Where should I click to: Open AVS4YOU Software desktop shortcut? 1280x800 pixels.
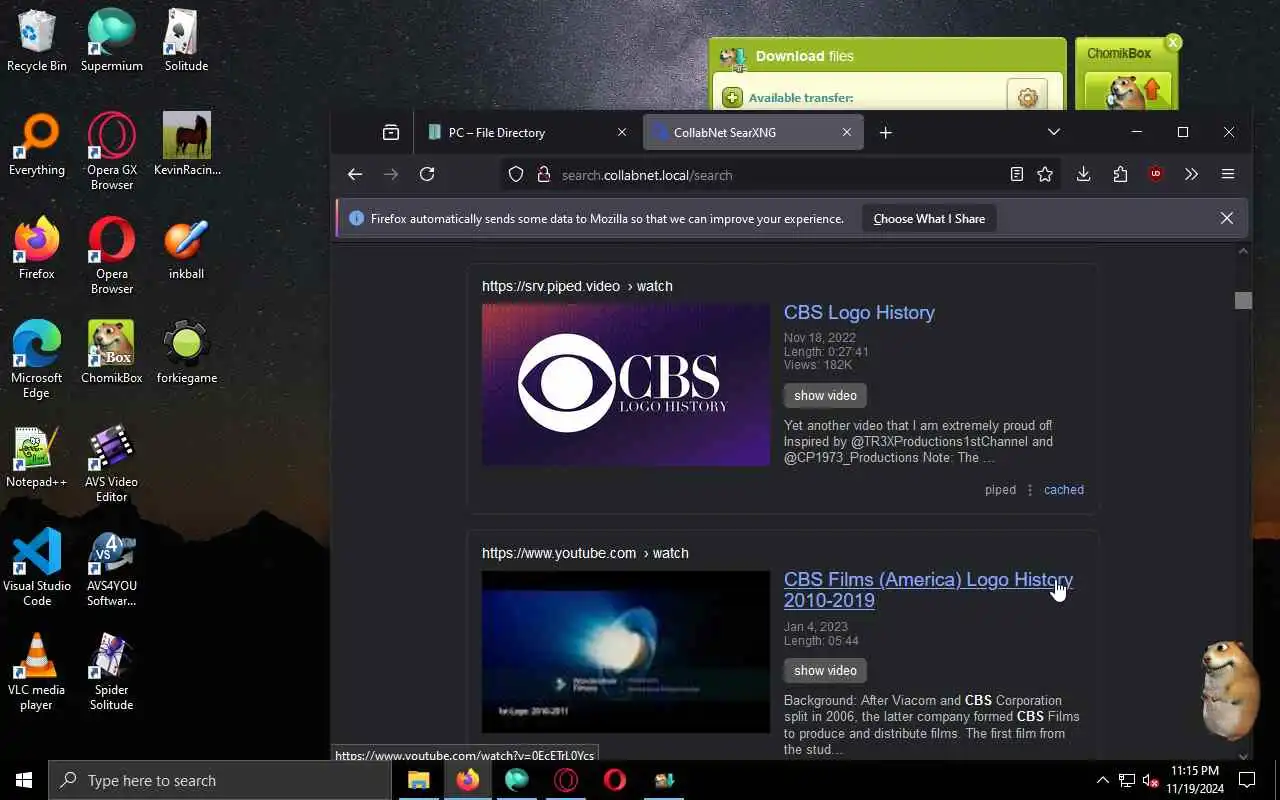click(x=112, y=567)
